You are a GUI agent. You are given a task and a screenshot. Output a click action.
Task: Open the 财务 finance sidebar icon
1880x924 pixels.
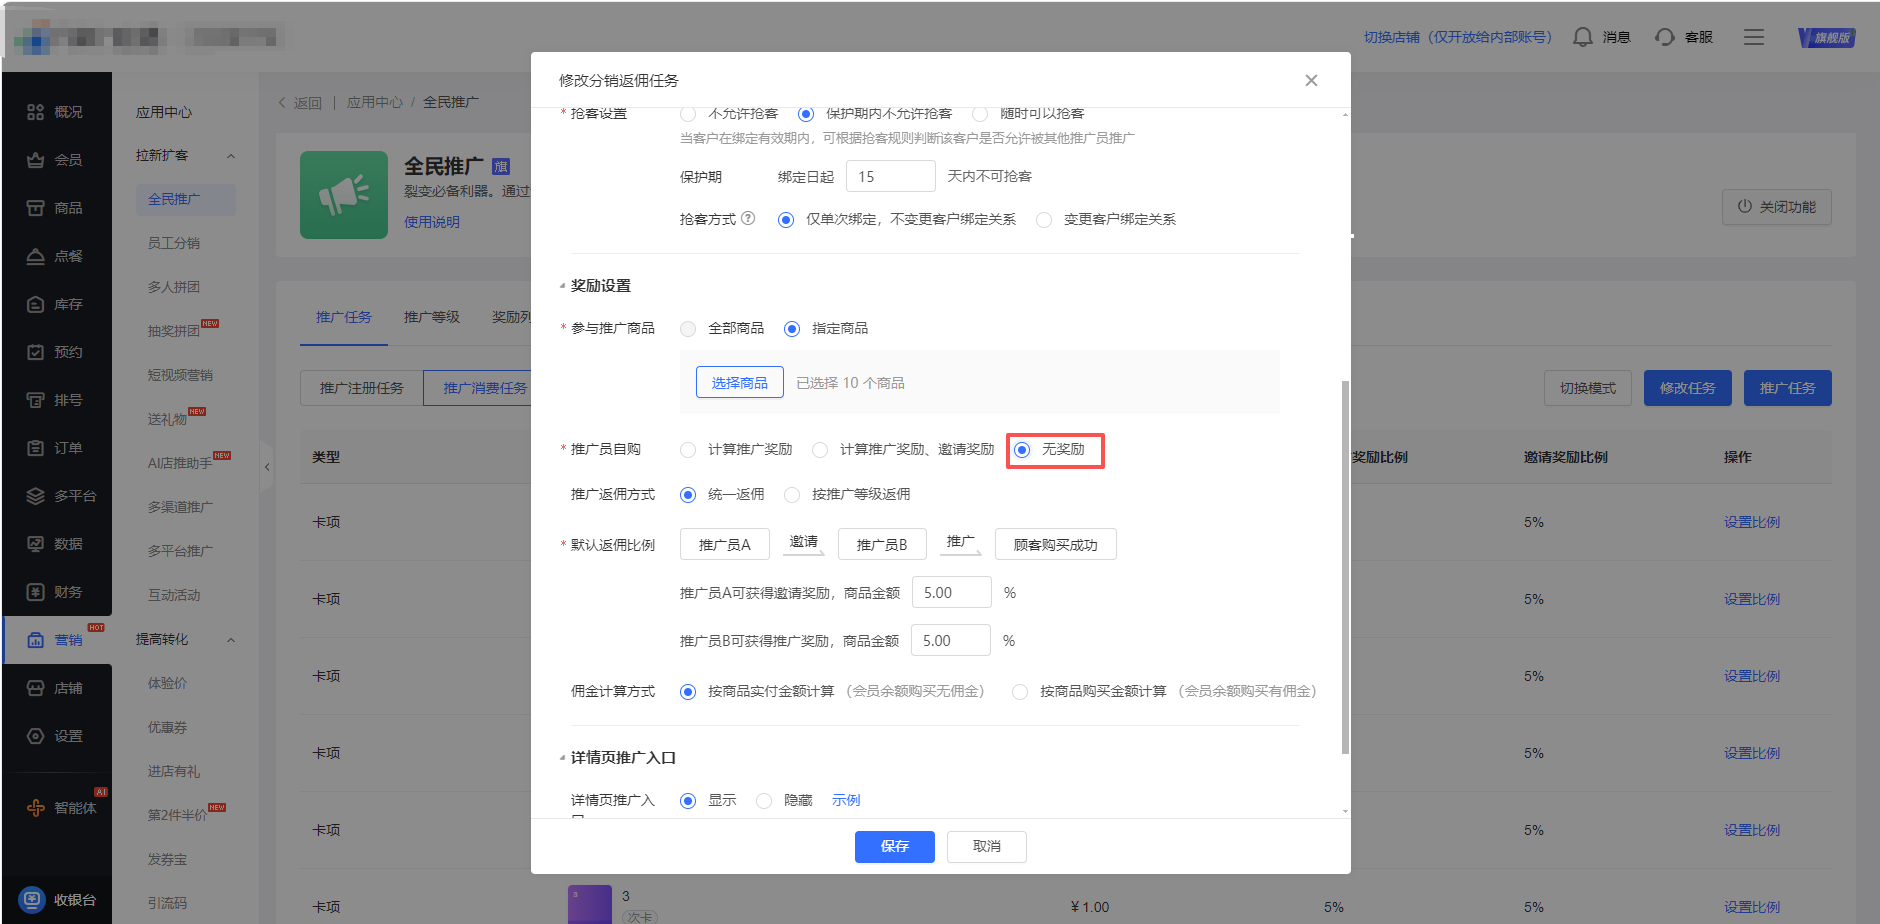[x=36, y=592]
